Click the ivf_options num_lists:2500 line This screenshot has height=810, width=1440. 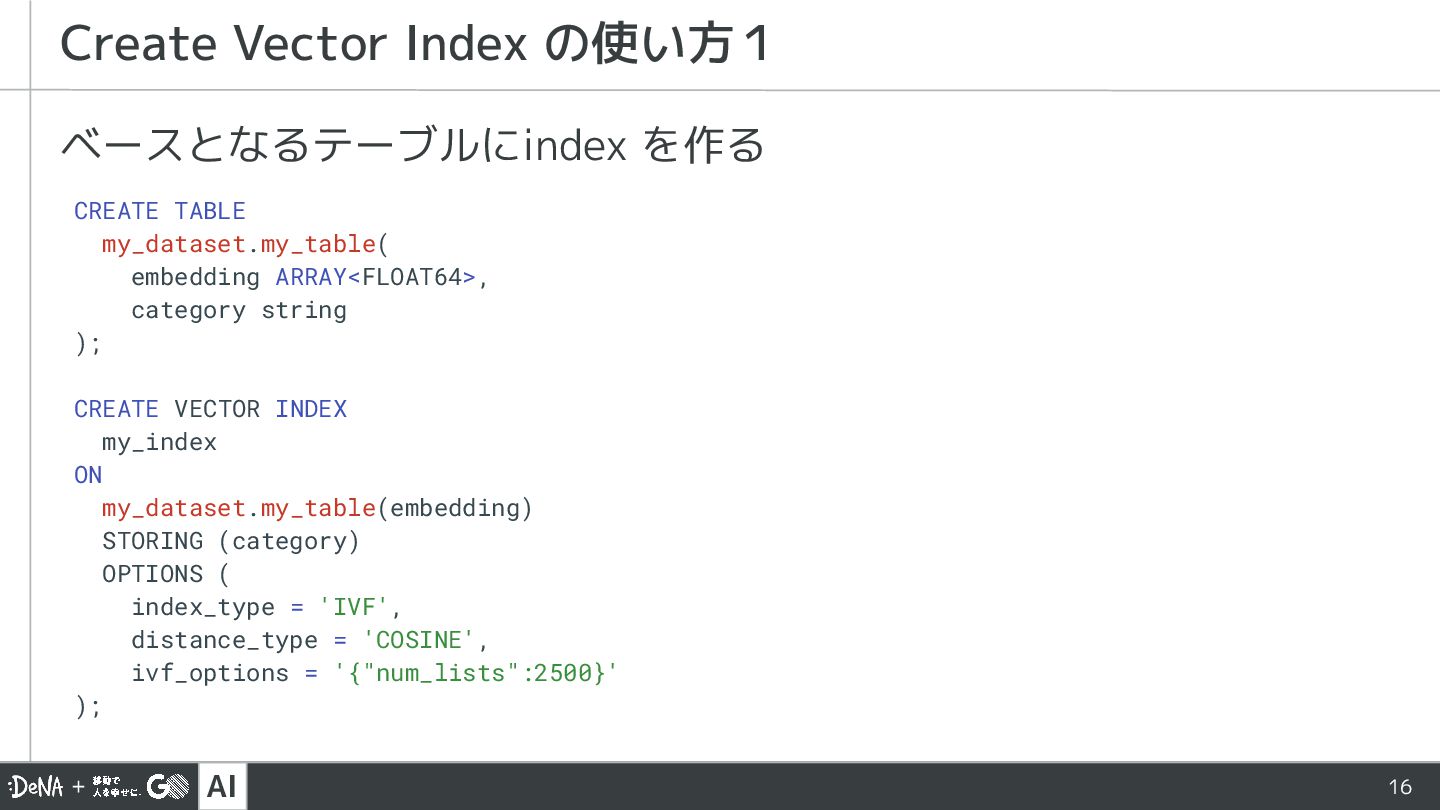[x=375, y=673]
